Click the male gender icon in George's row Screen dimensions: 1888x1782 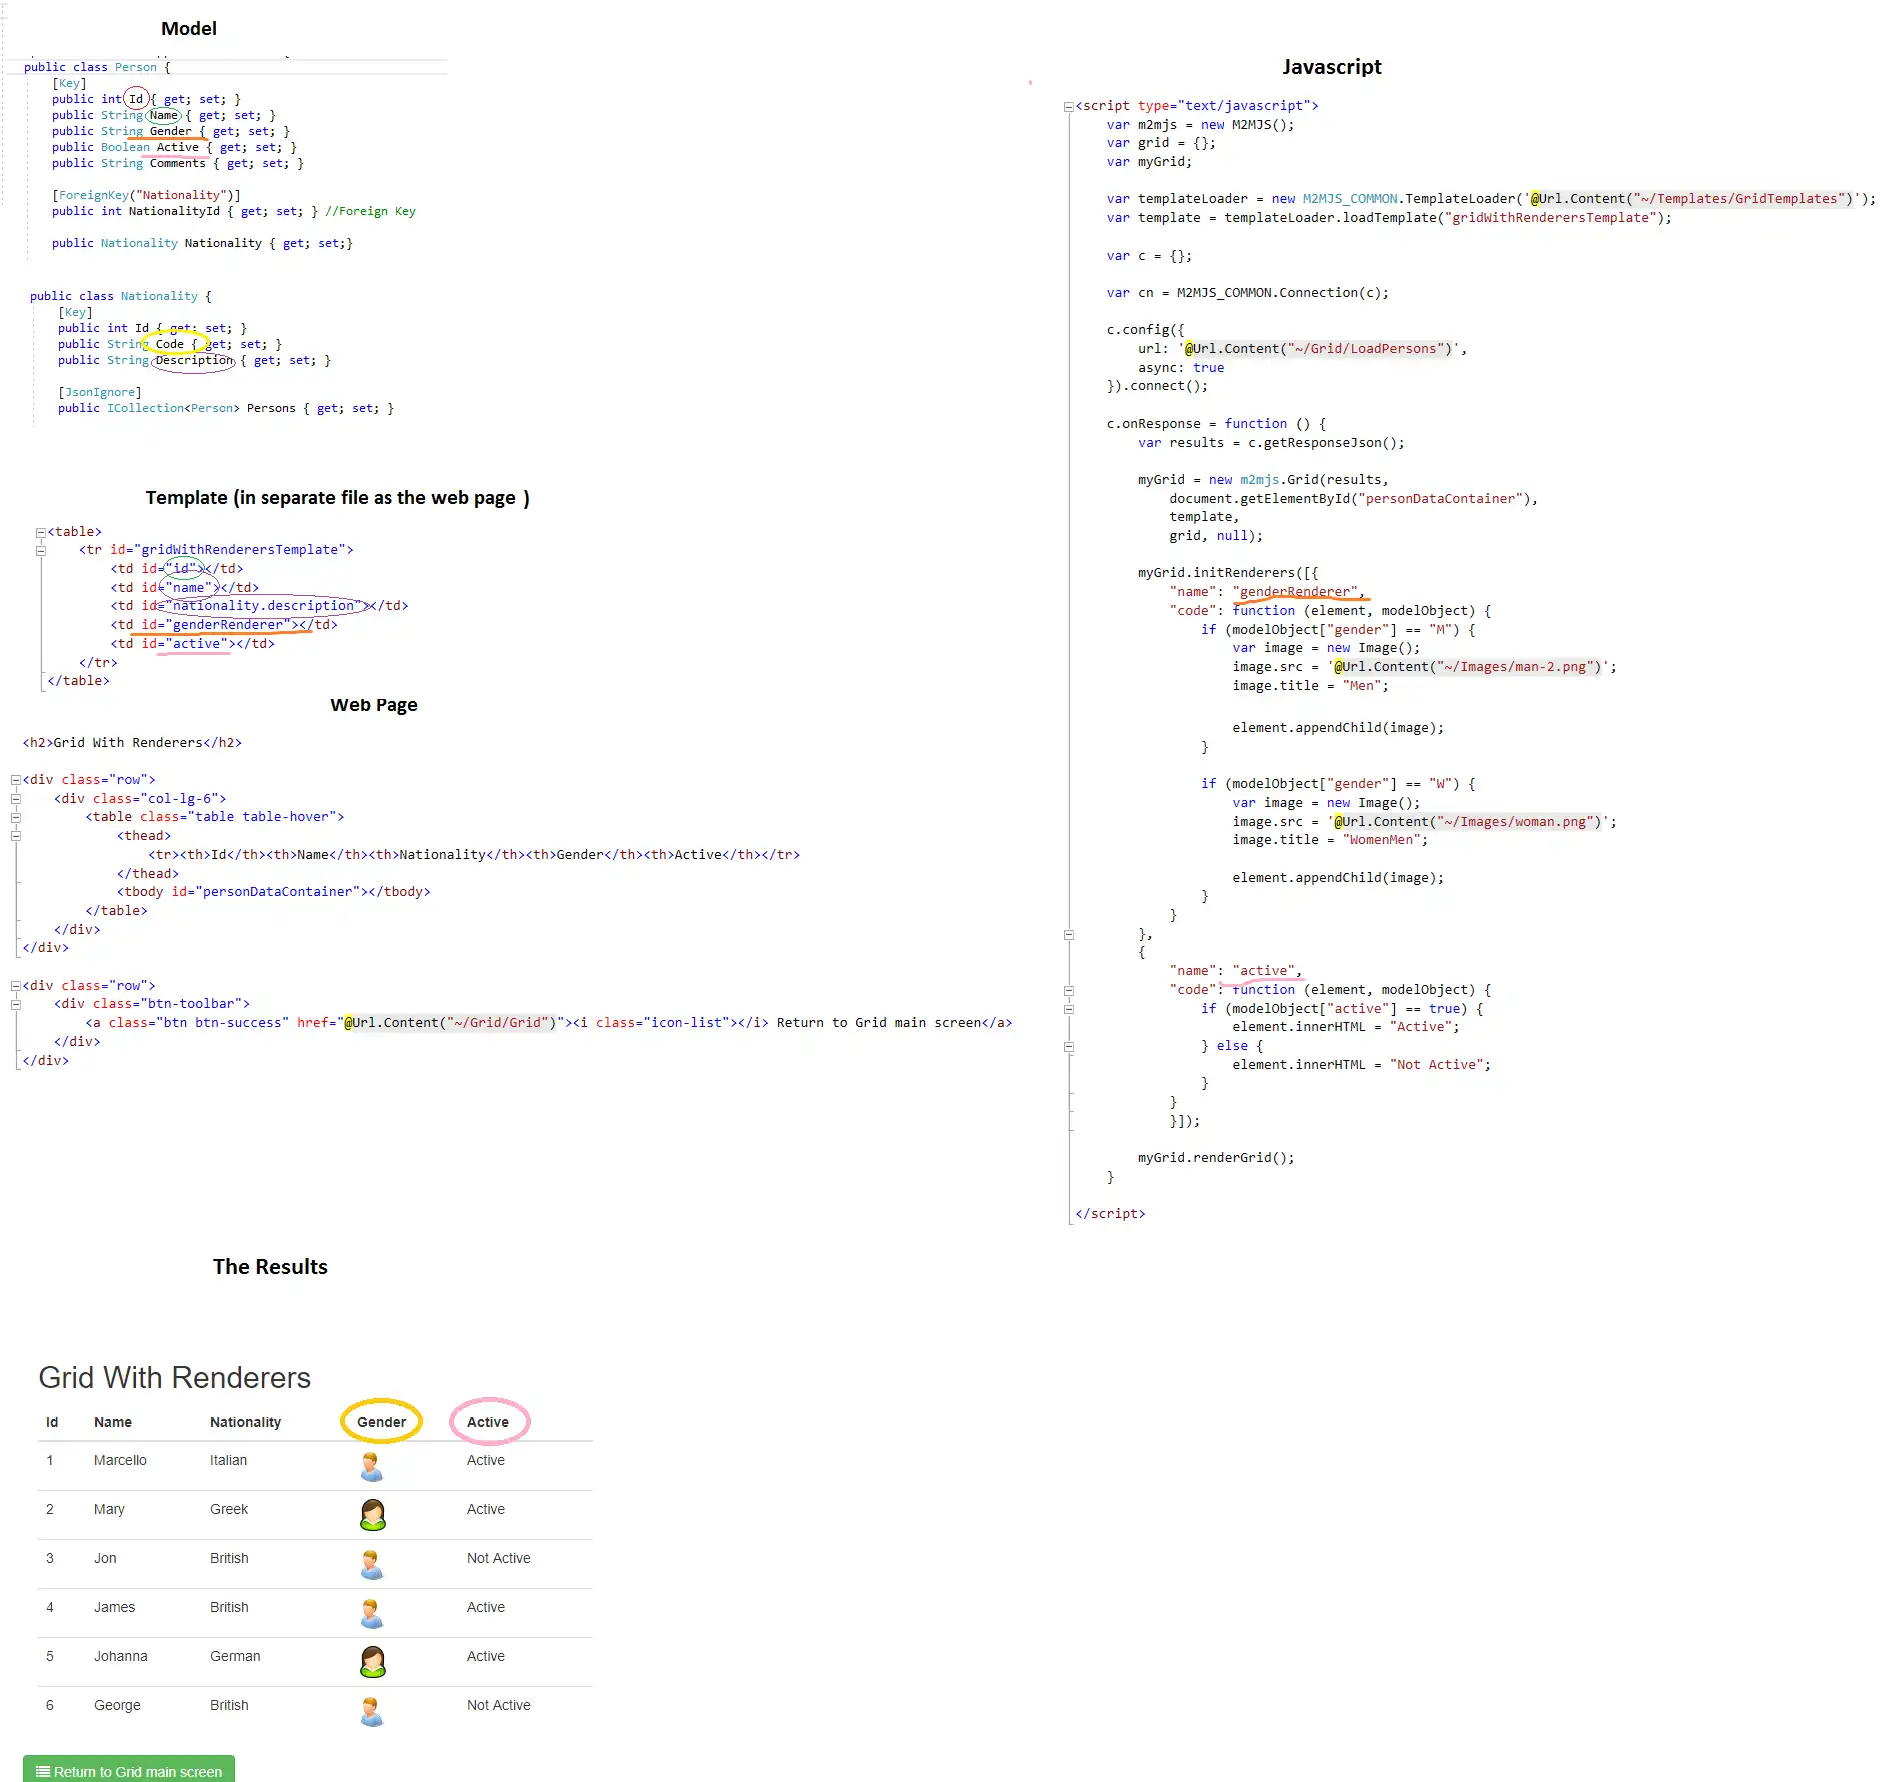coord(372,1712)
